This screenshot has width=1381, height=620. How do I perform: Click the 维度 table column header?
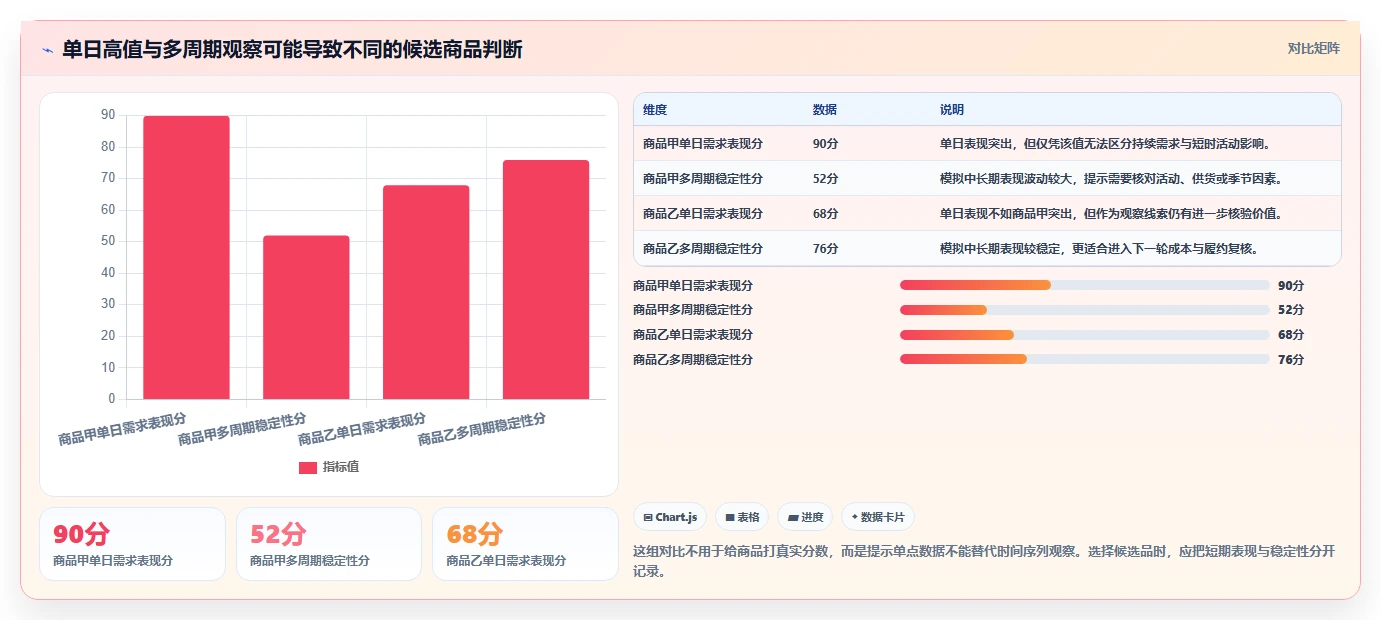pos(655,110)
